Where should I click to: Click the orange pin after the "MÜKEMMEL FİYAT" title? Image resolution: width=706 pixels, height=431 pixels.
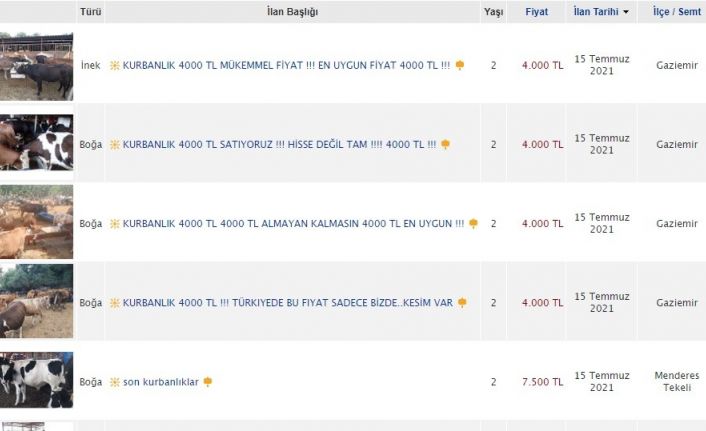coord(460,65)
